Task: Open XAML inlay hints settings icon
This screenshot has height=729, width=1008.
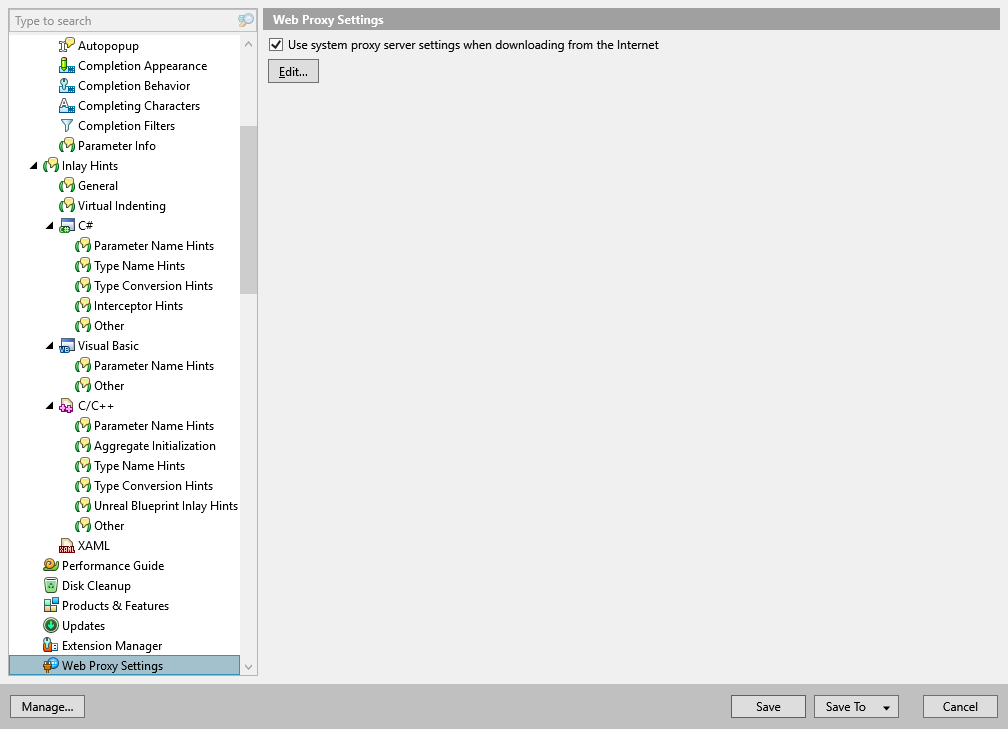Action: (66, 545)
